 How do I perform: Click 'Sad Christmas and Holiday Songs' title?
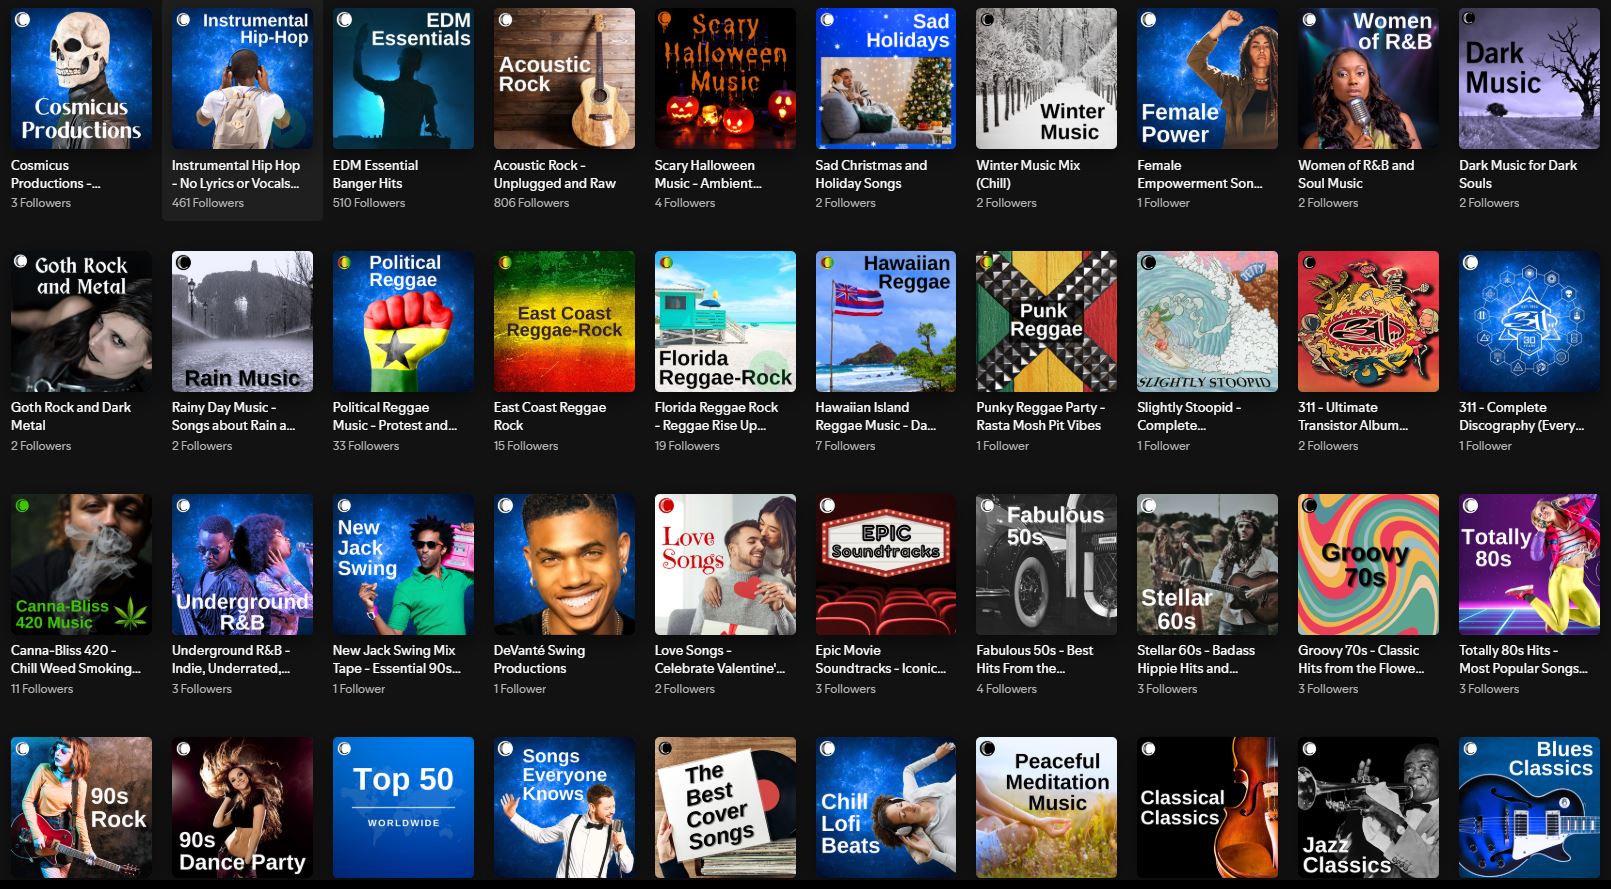(x=871, y=174)
